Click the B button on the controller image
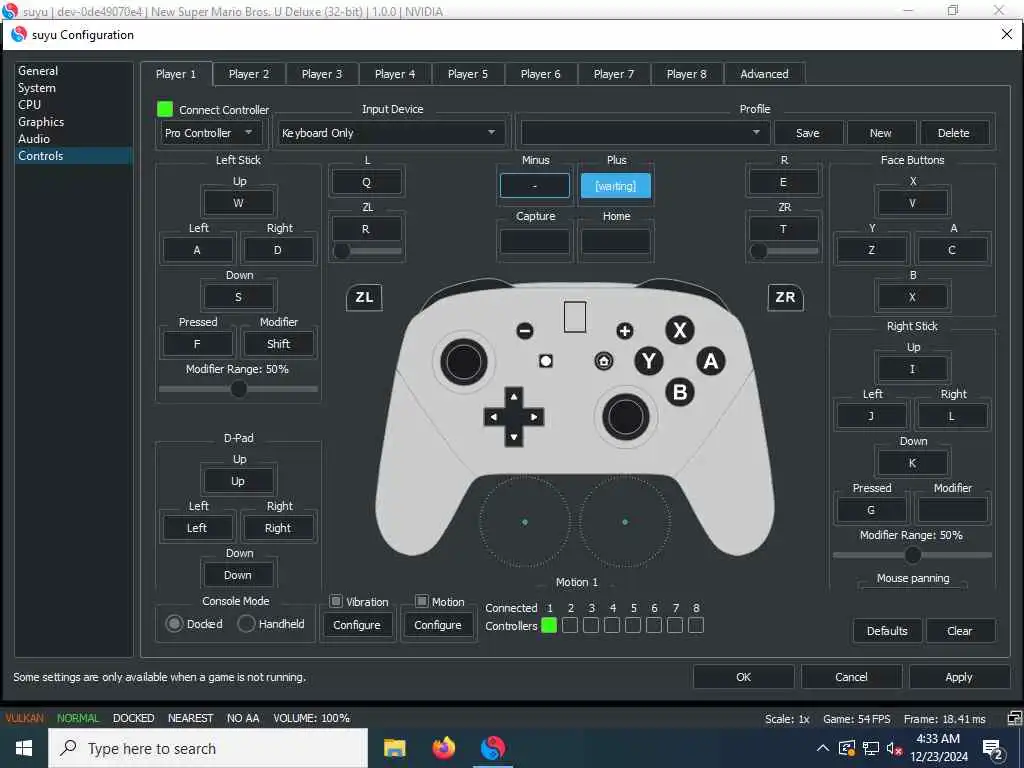 (x=680, y=392)
